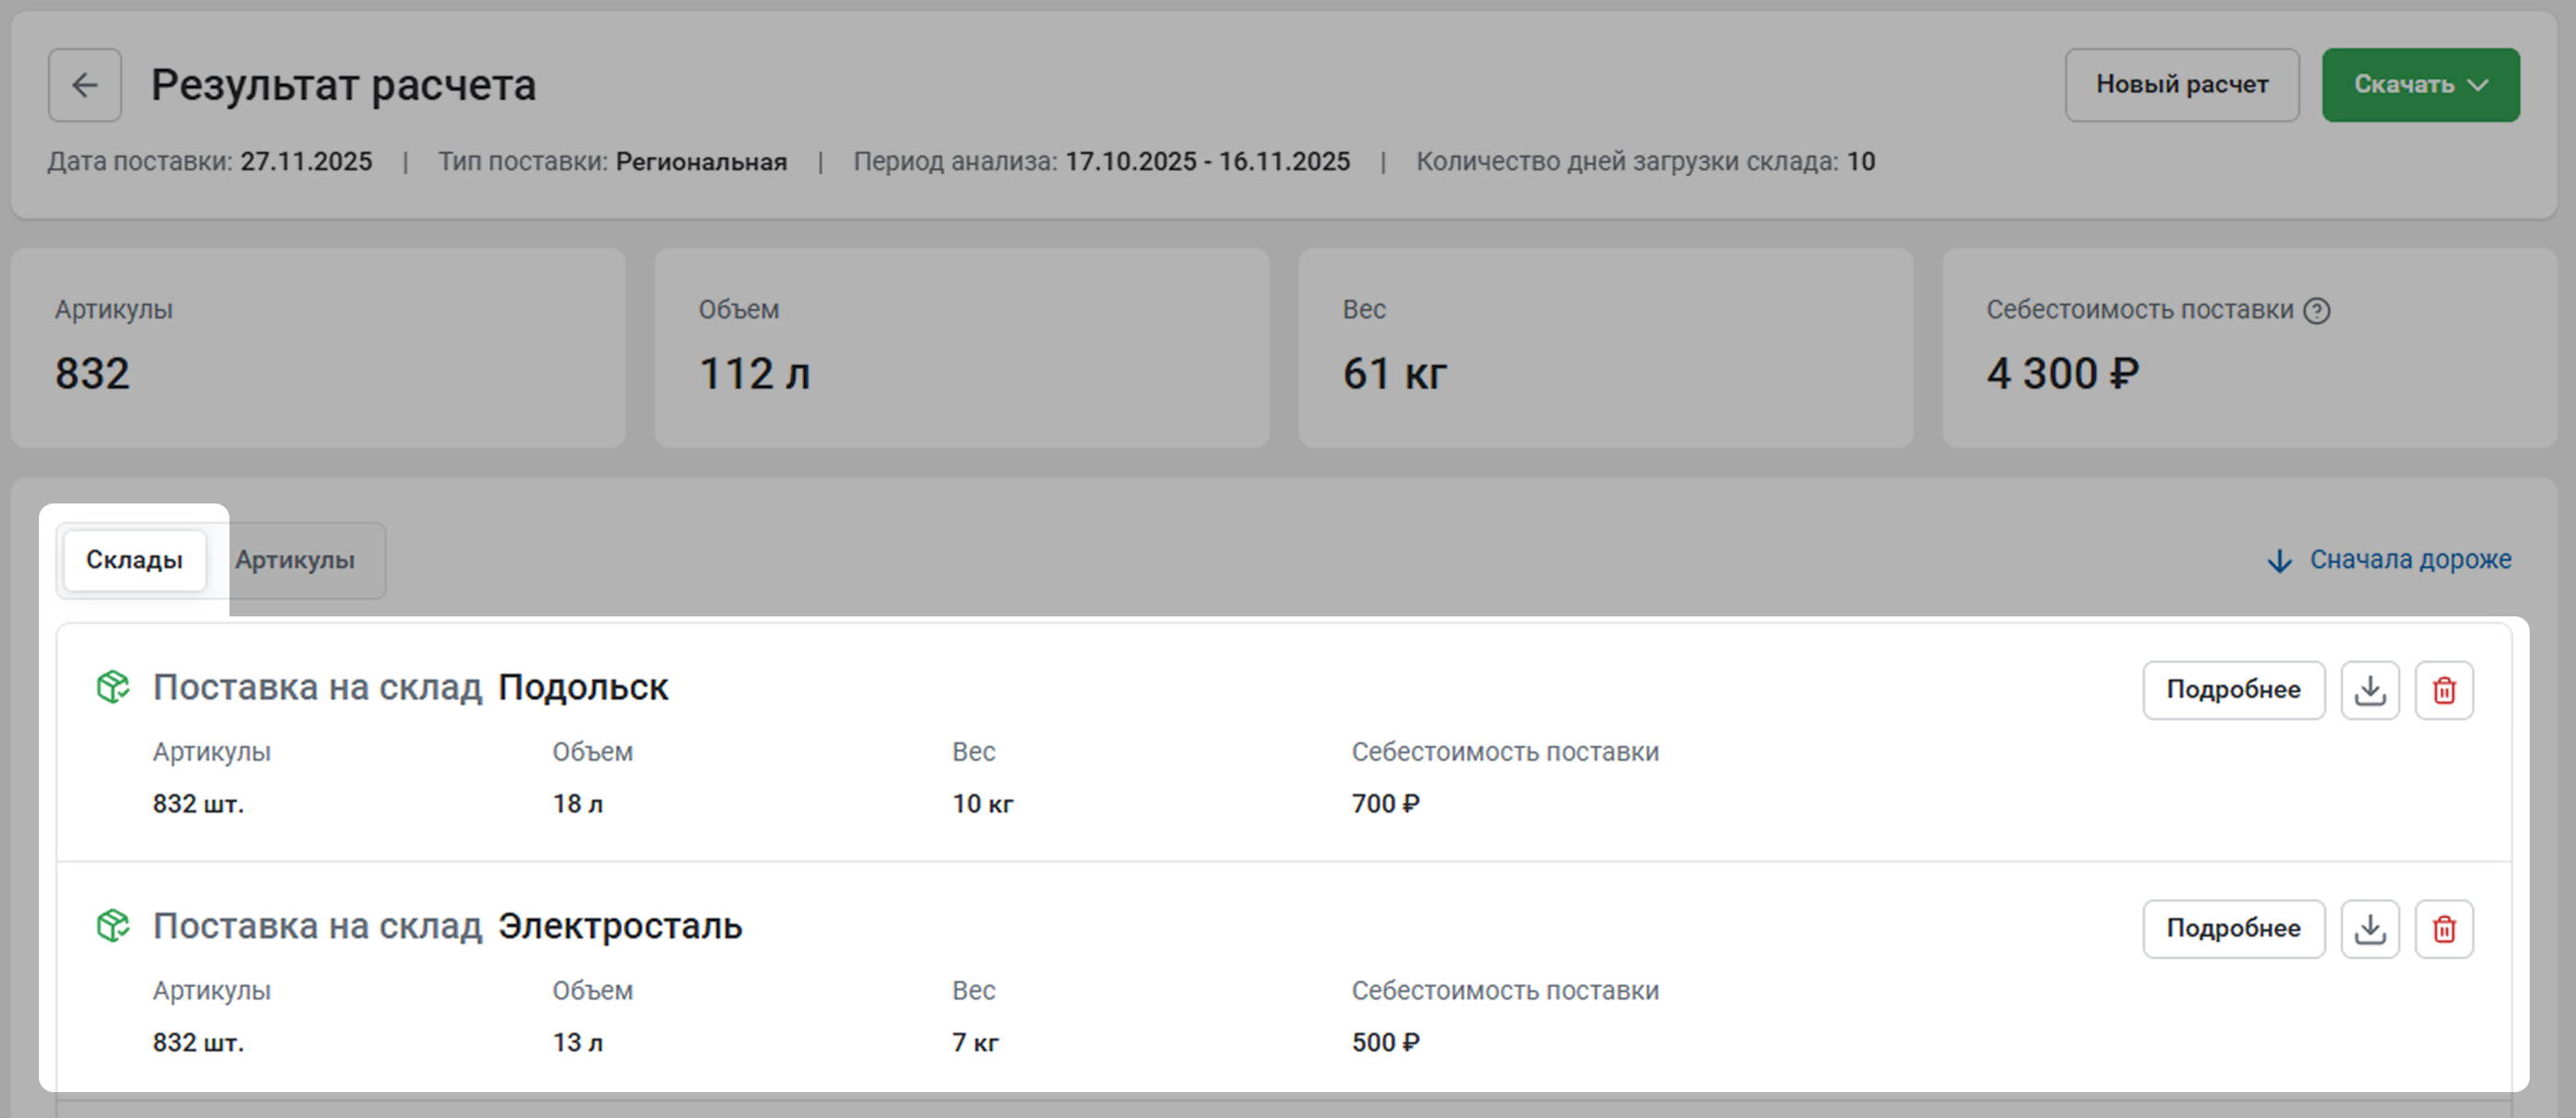Click the sort arrow icon near Сначала дороже
Screen dimensions: 2576x1118
tap(2279, 561)
